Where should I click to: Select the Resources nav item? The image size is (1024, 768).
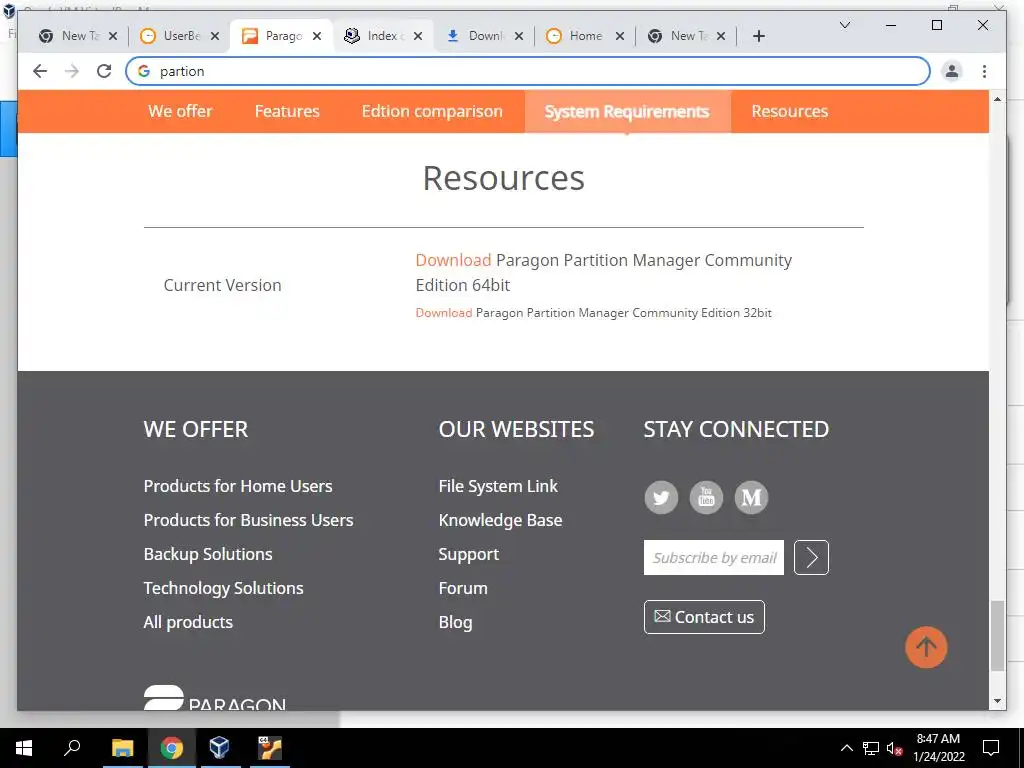790,111
